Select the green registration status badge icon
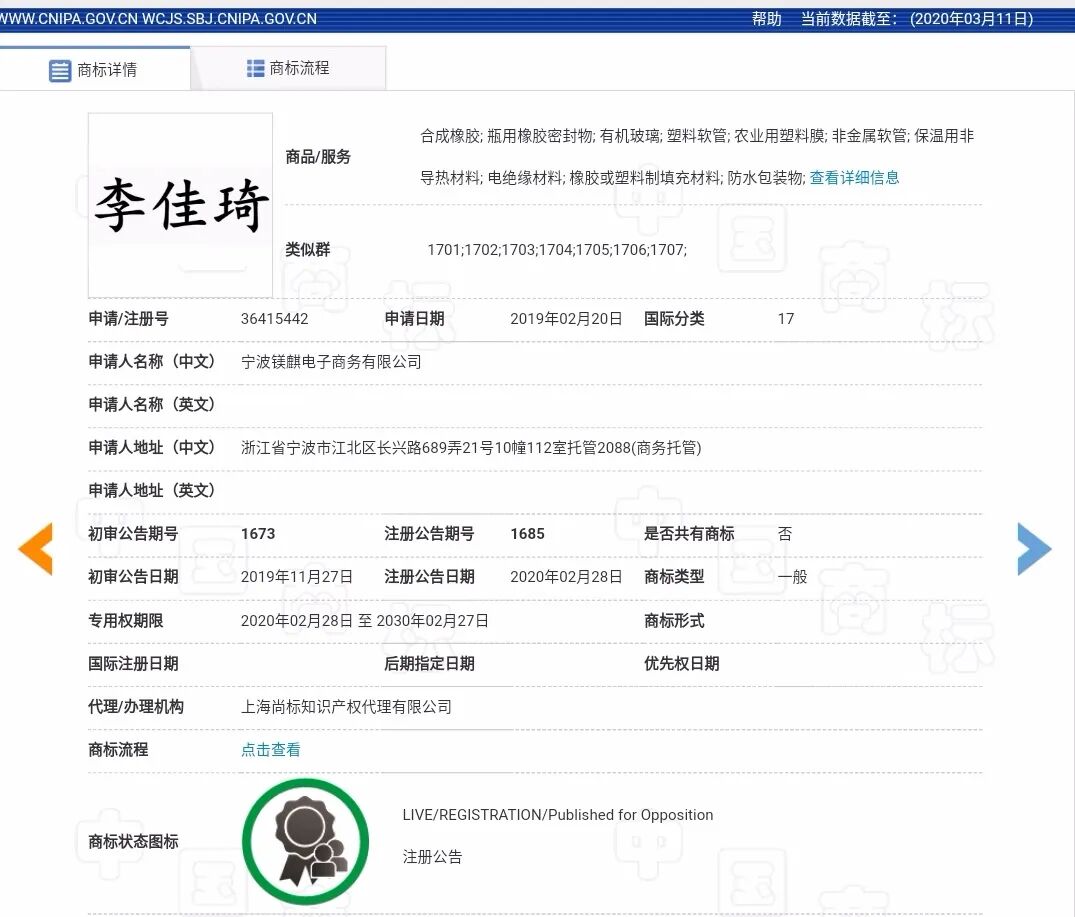1075x917 pixels. pyautogui.click(x=305, y=841)
